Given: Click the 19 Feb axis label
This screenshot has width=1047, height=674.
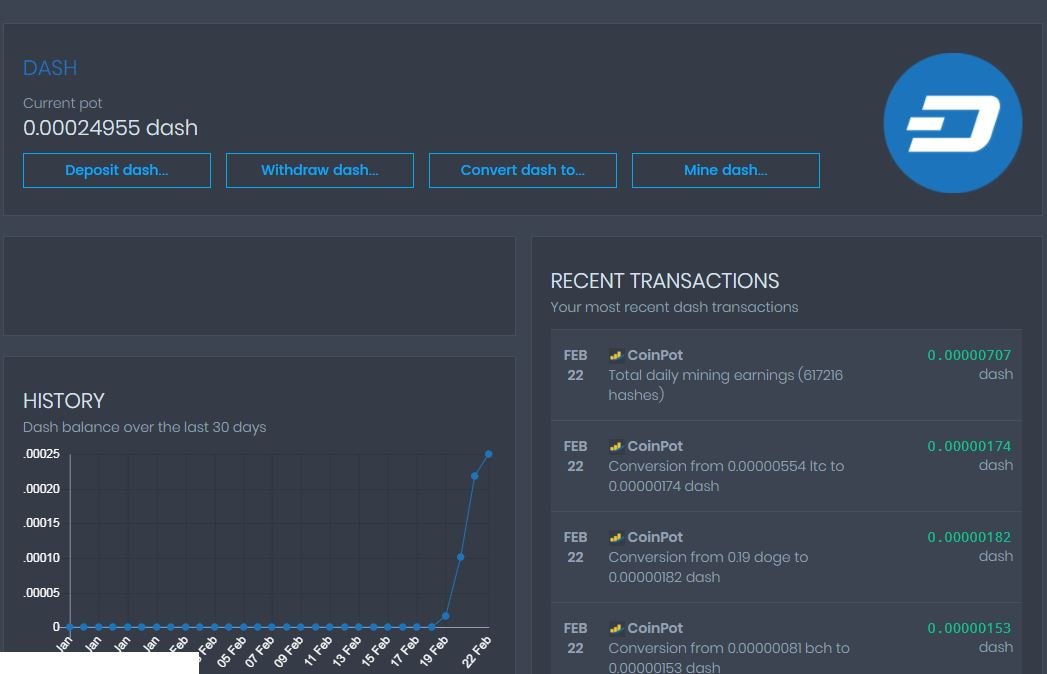Looking at the screenshot, I should (434, 652).
